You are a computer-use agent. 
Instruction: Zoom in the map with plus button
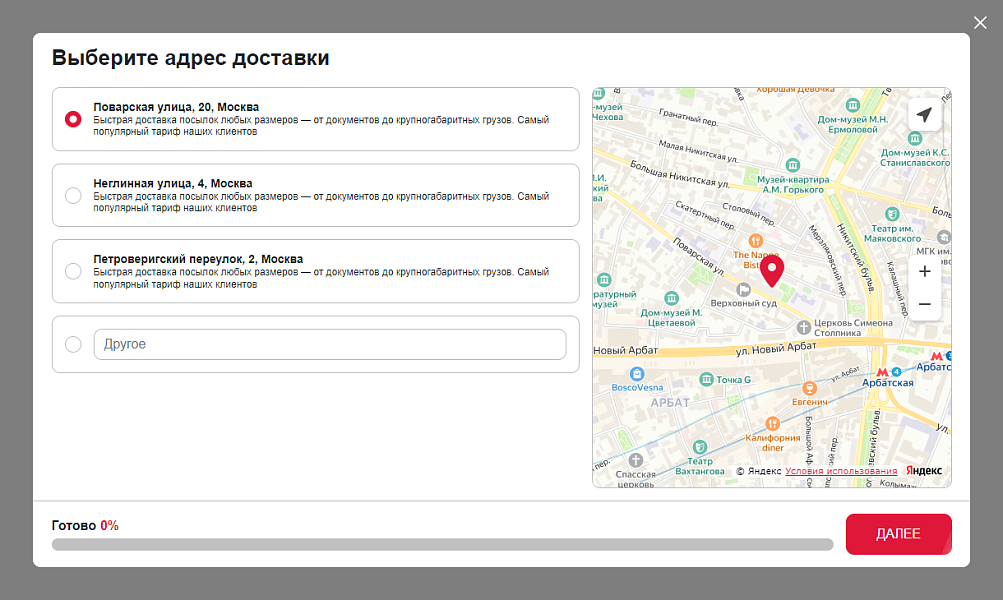click(924, 271)
